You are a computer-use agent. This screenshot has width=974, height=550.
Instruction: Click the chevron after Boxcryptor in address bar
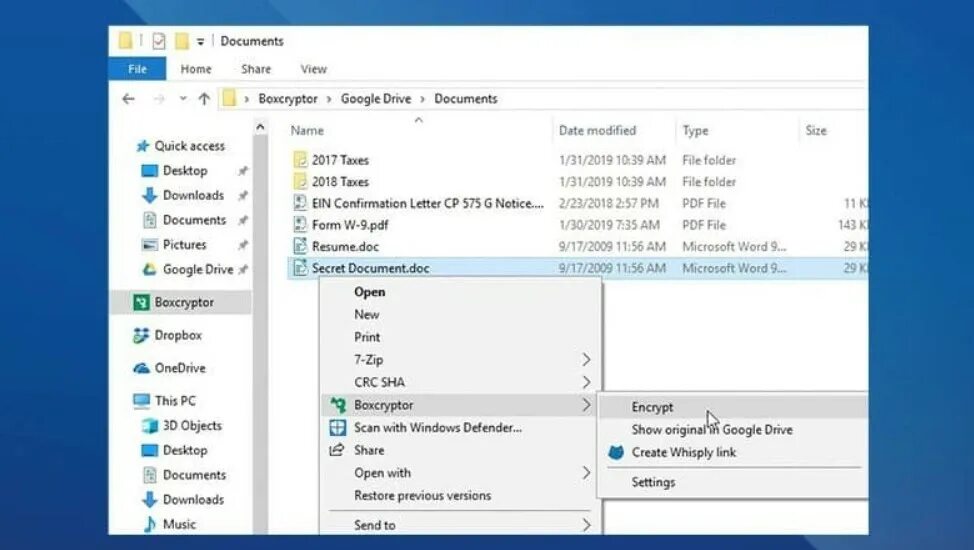click(x=329, y=99)
